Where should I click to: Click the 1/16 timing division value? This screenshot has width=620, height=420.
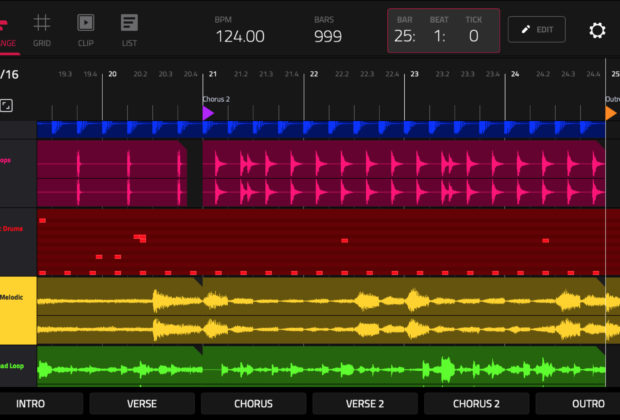pyautogui.click(x=9, y=74)
